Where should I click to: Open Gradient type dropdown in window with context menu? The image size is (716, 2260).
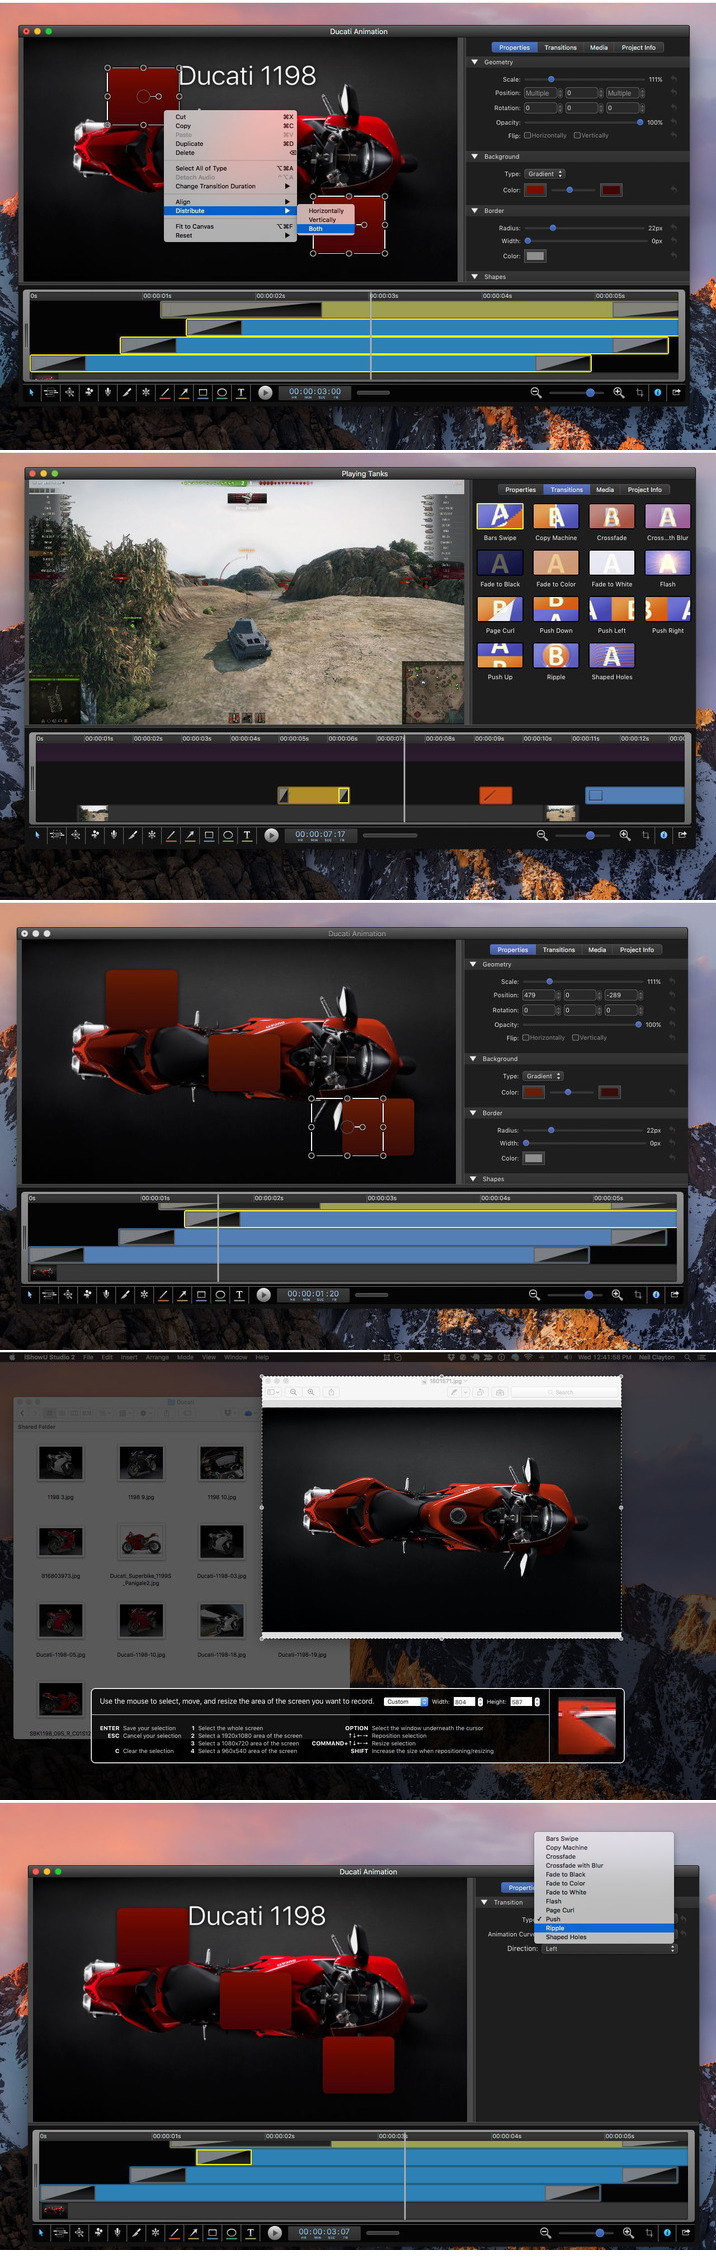pyautogui.click(x=545, y=174)
